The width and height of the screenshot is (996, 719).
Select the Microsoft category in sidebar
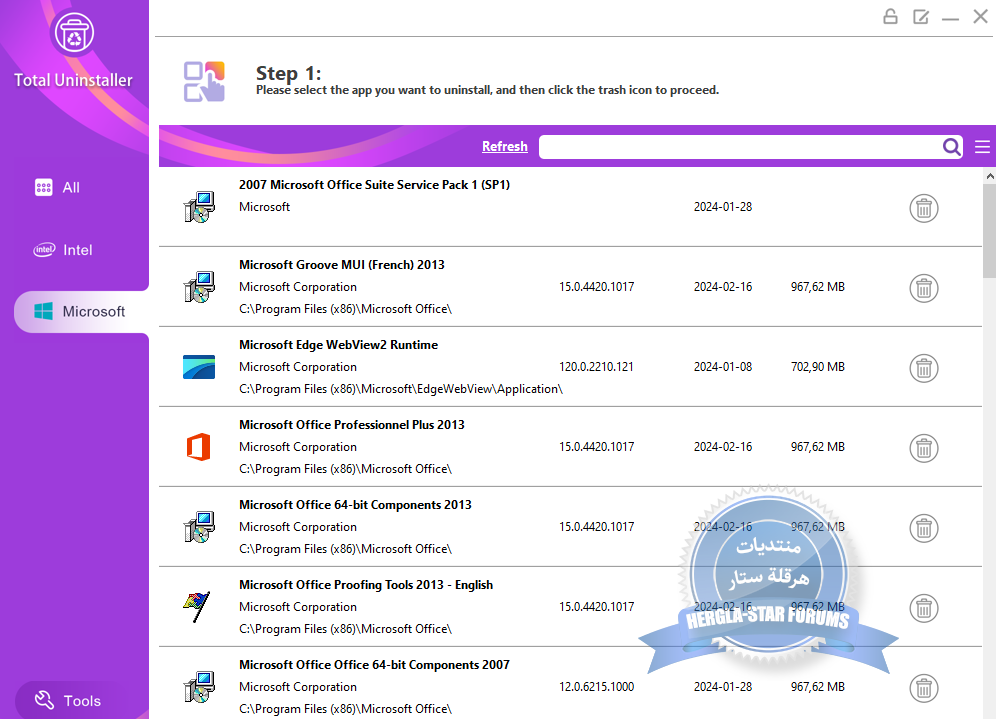[81, 312]
